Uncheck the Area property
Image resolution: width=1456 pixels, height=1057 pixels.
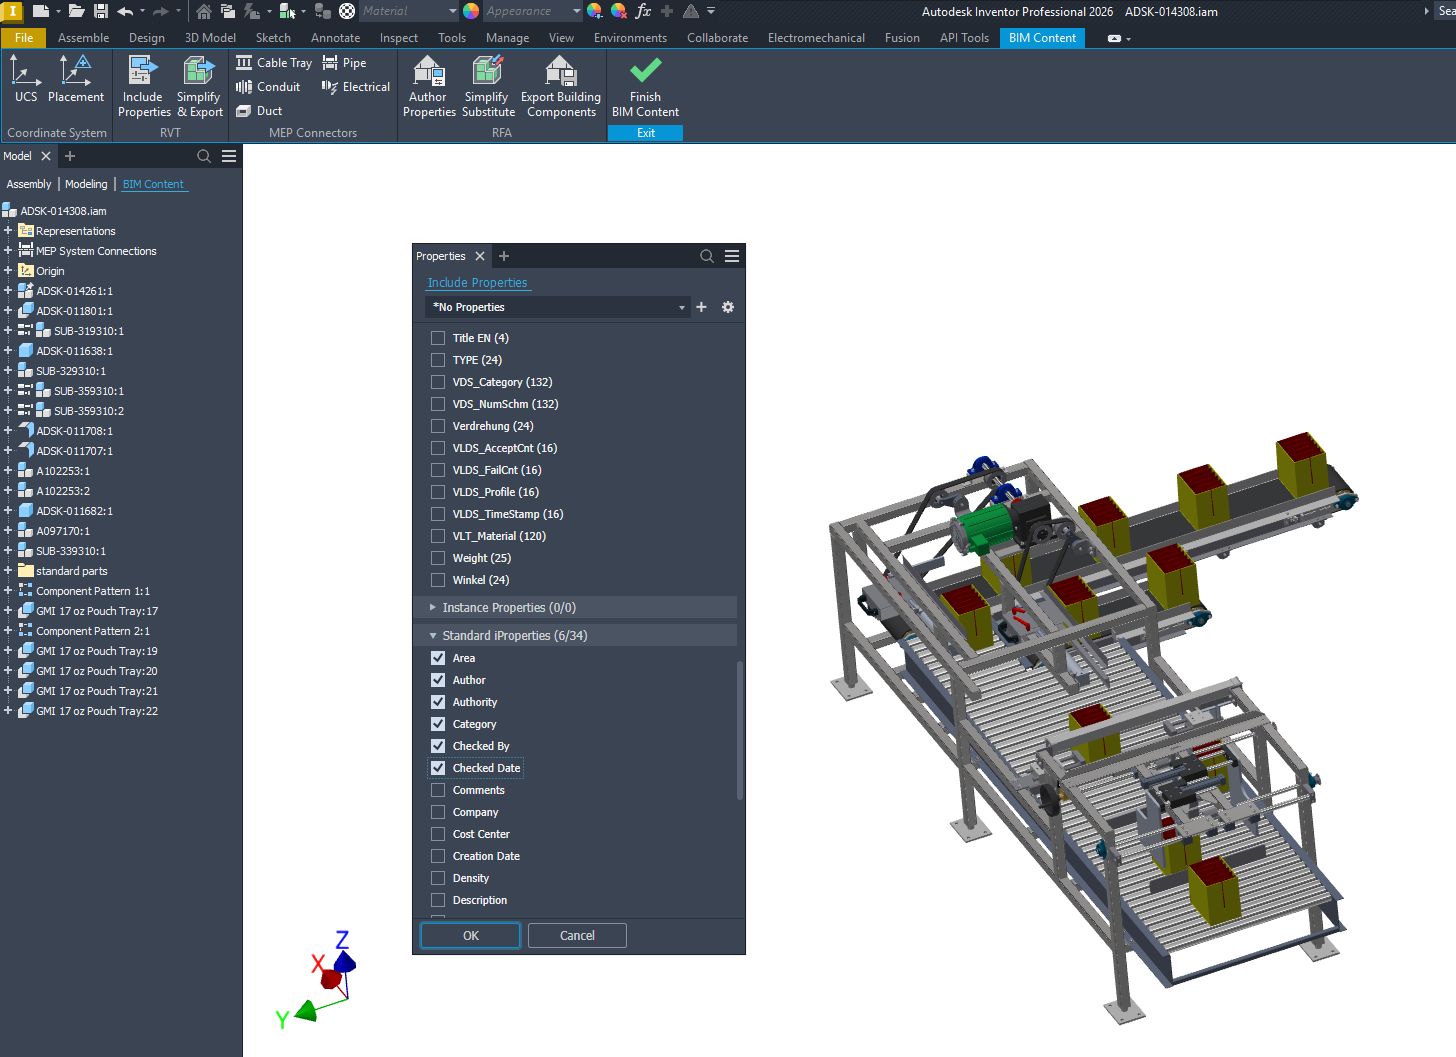(x=438, y=658)
